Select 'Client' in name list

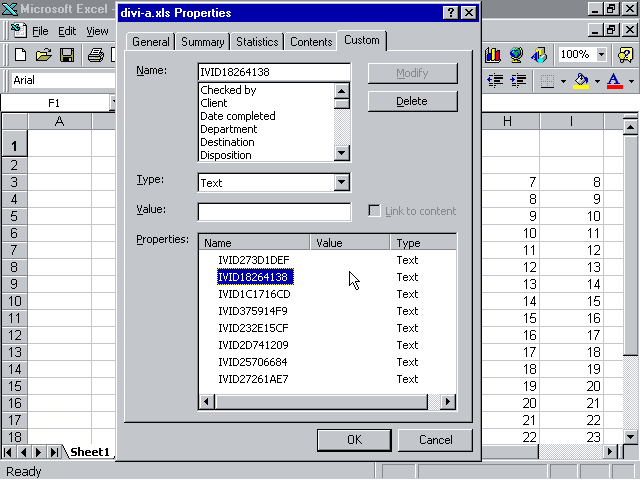[214, 103]
